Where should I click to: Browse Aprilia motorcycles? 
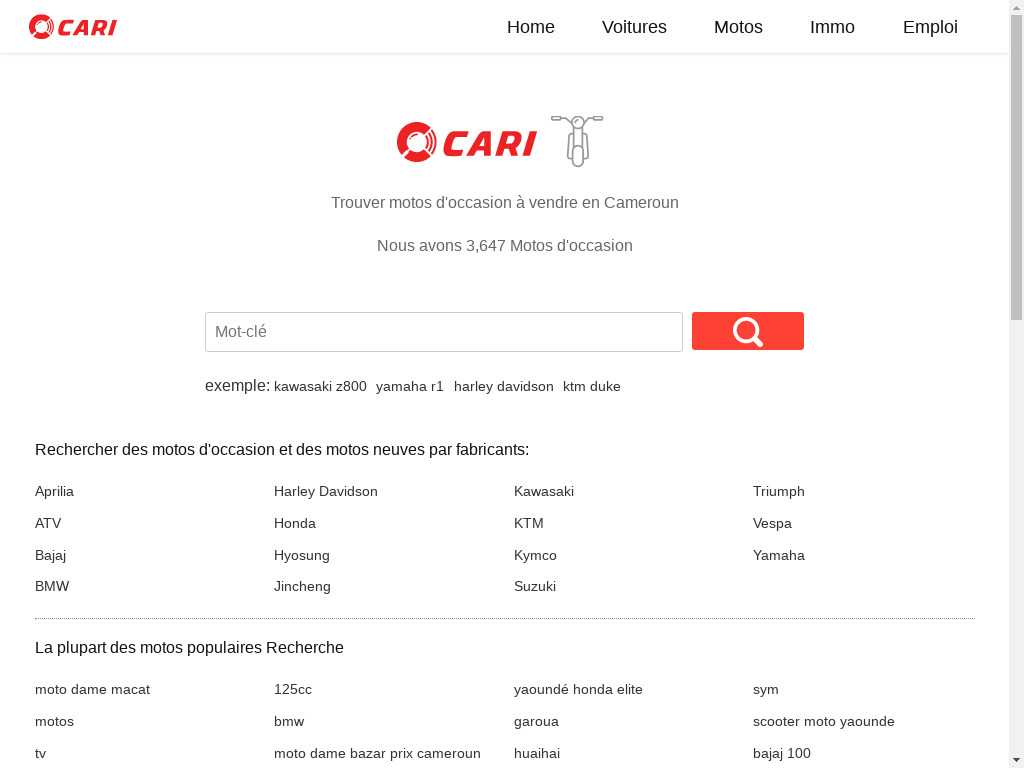pyautogui.click(x=54, y=491)
